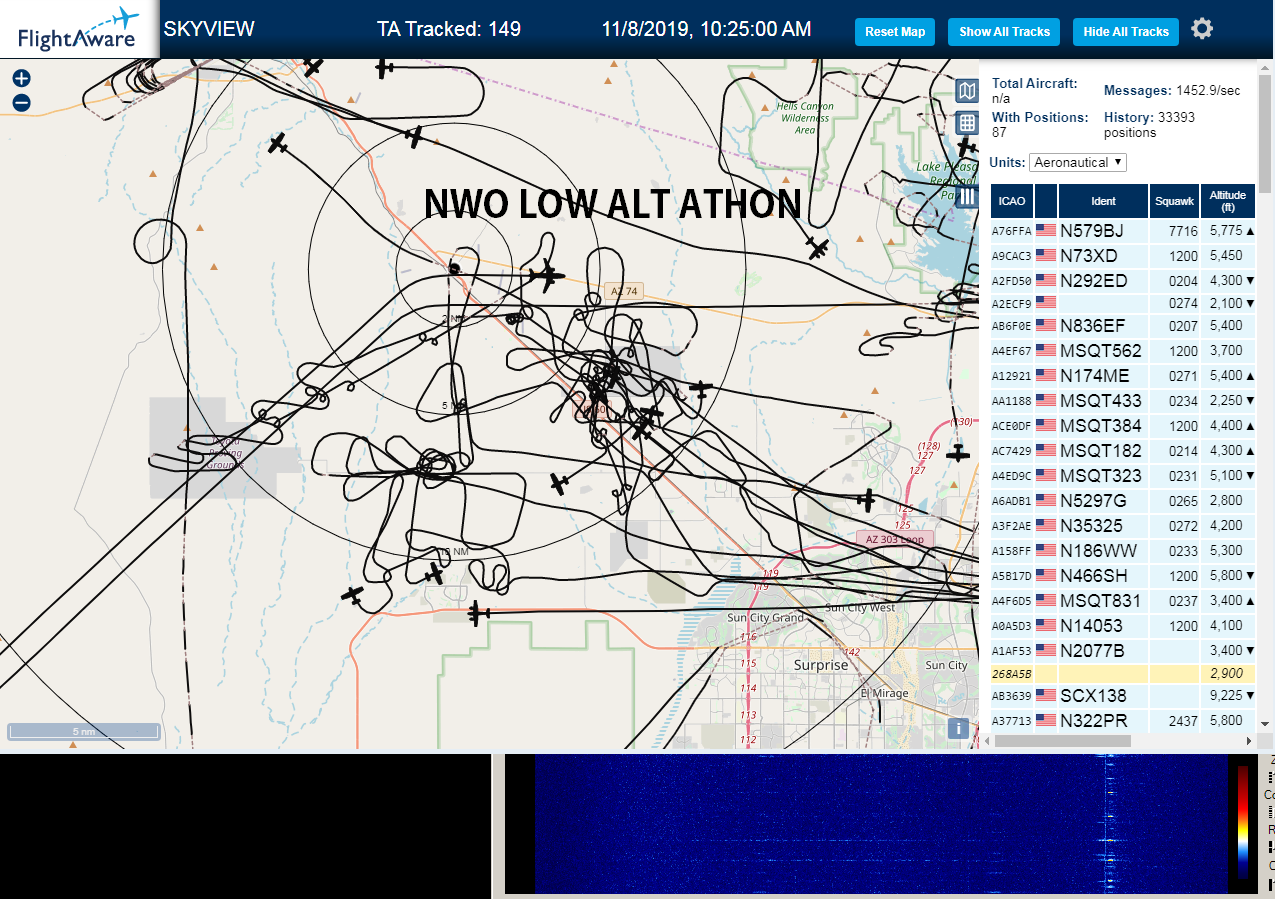Click the FlightAware logo
The image size is (1275, 899).
tap(78, 29)
